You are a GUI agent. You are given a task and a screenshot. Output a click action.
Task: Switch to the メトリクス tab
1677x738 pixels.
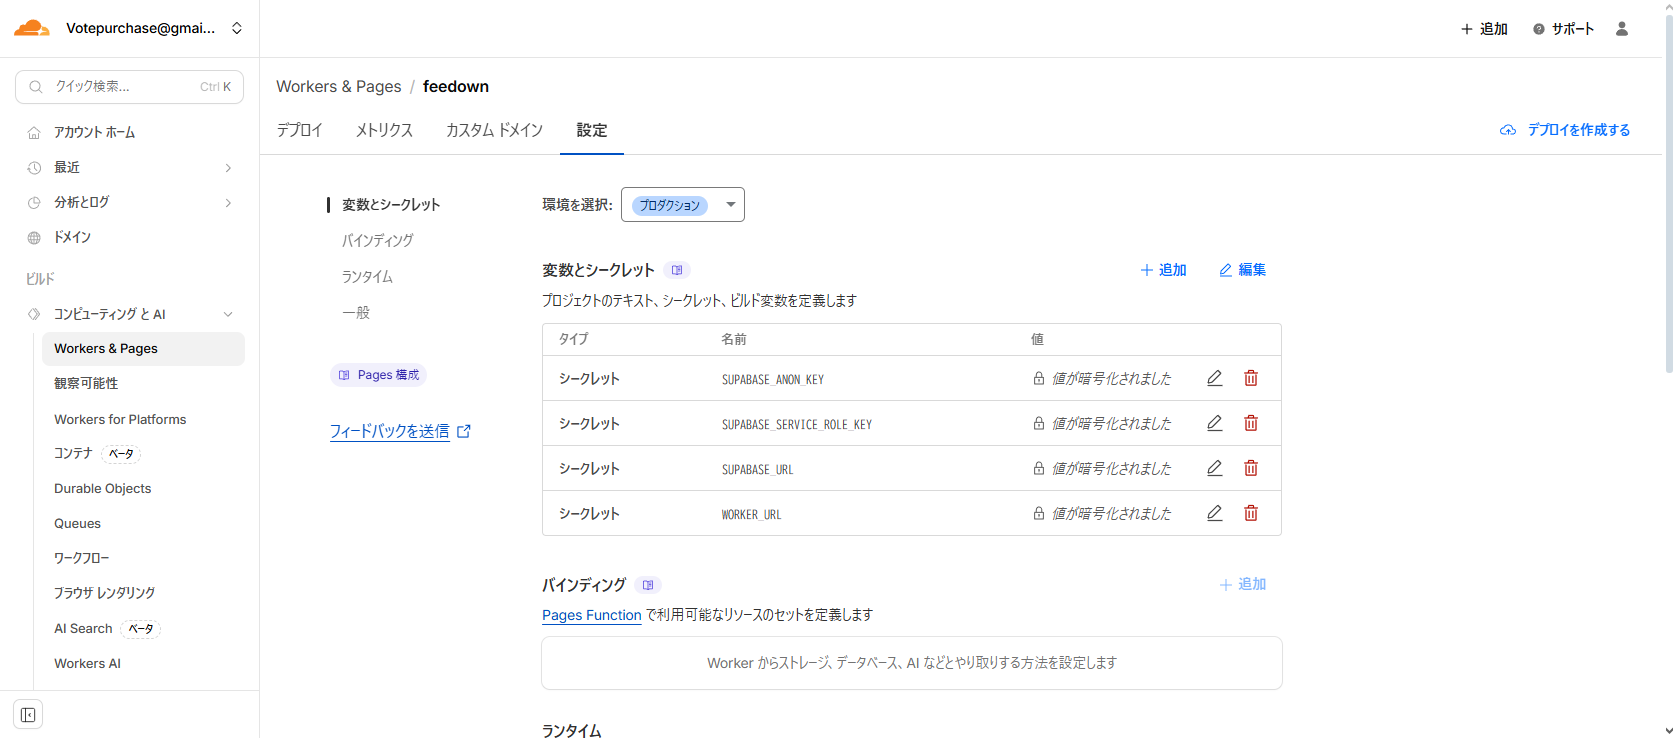pos(384,130)
